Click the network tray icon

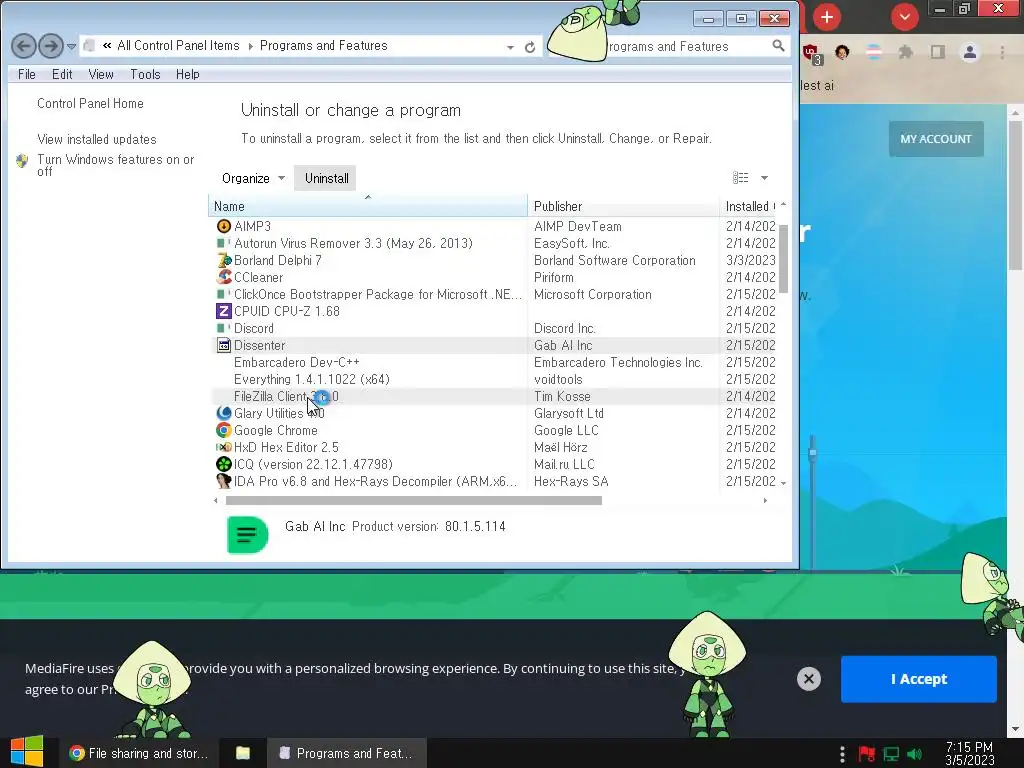[891, 754]
